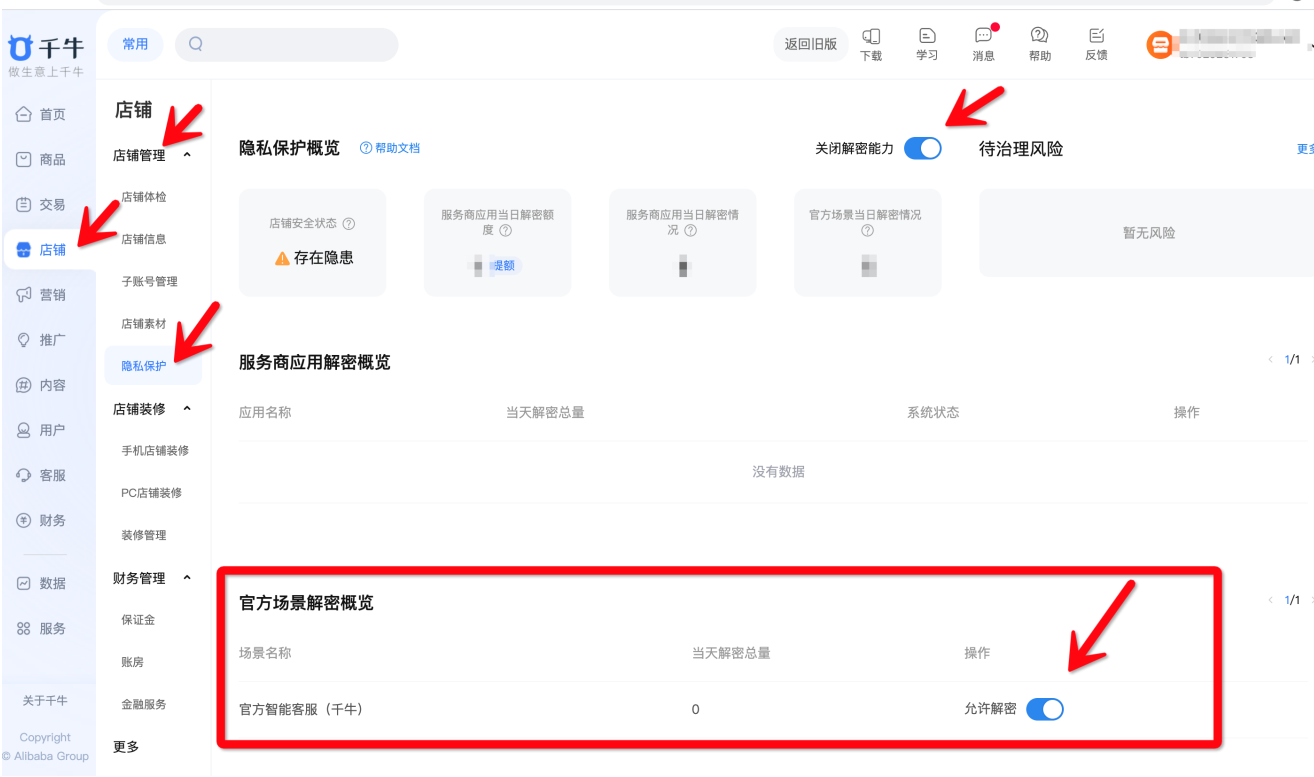Toggle 允许解密 for 官方智能客服

(x=1045, y=709)
